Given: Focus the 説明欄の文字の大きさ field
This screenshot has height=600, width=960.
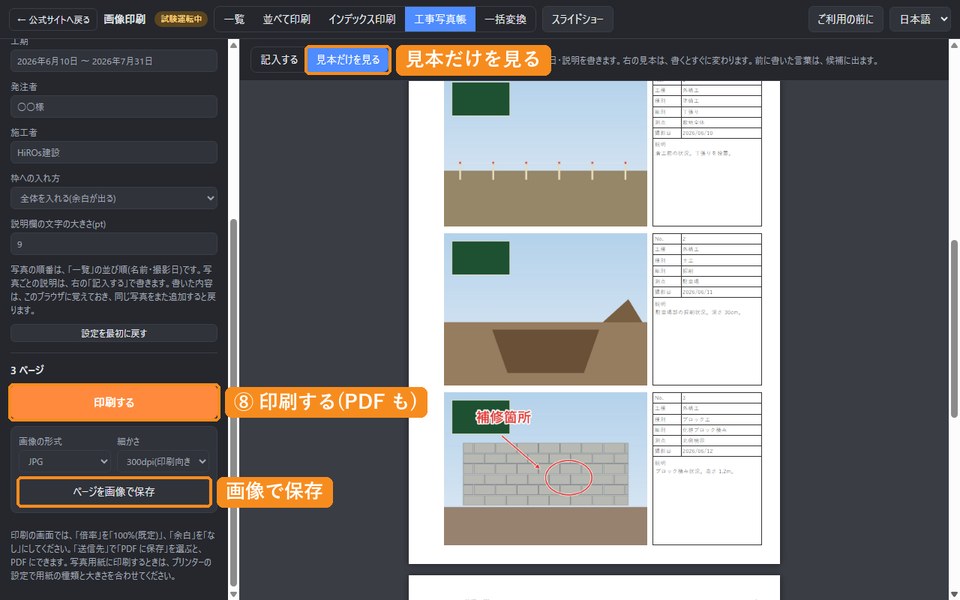Looking at the screenshot, I should [114, 244].
